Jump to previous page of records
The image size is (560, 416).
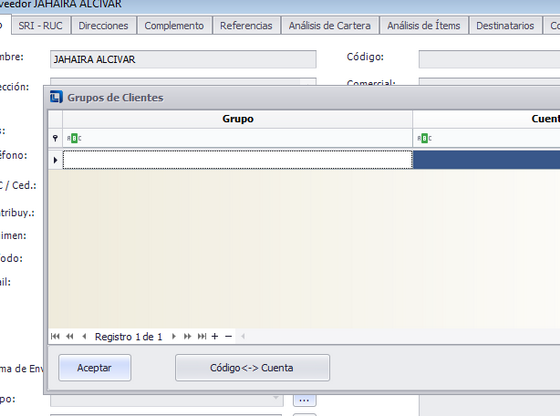click(x=70, y=336)
